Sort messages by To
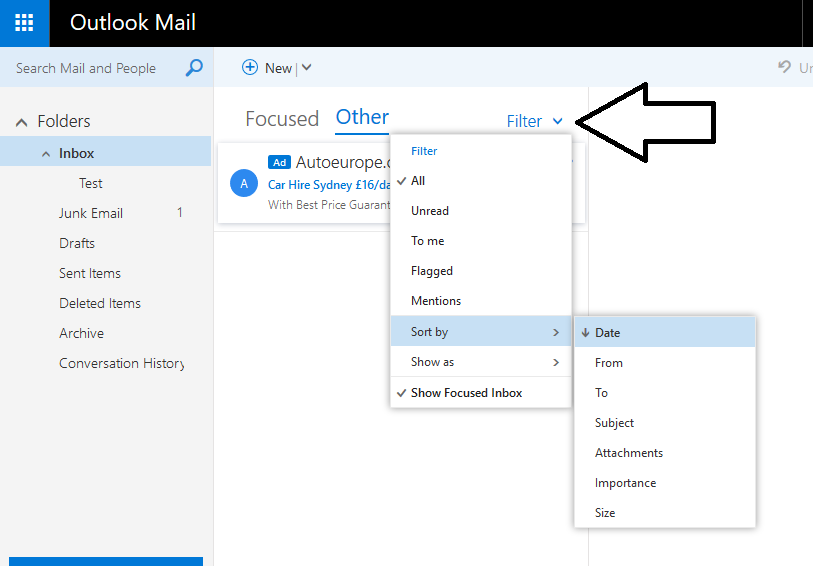Image resolution: width=813 pixels, height=566 pixels. 665,393
